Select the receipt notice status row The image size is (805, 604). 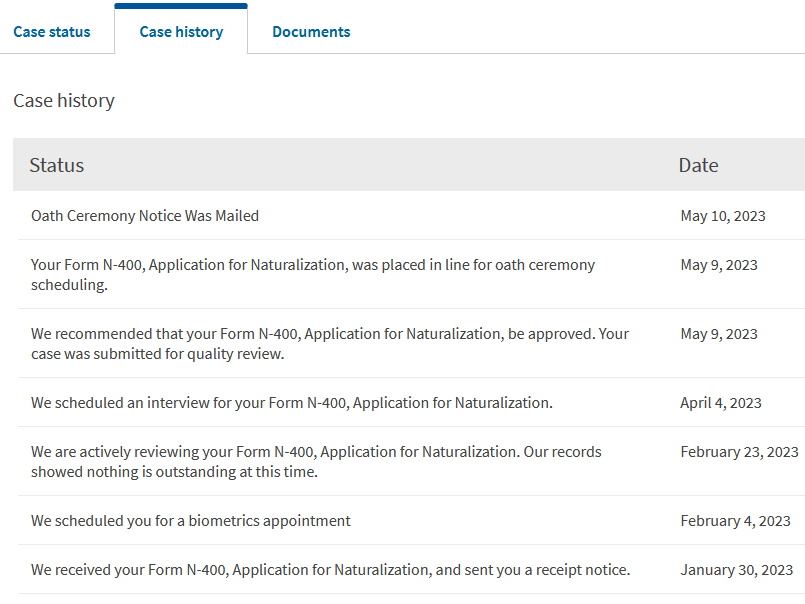click(411, 570)
